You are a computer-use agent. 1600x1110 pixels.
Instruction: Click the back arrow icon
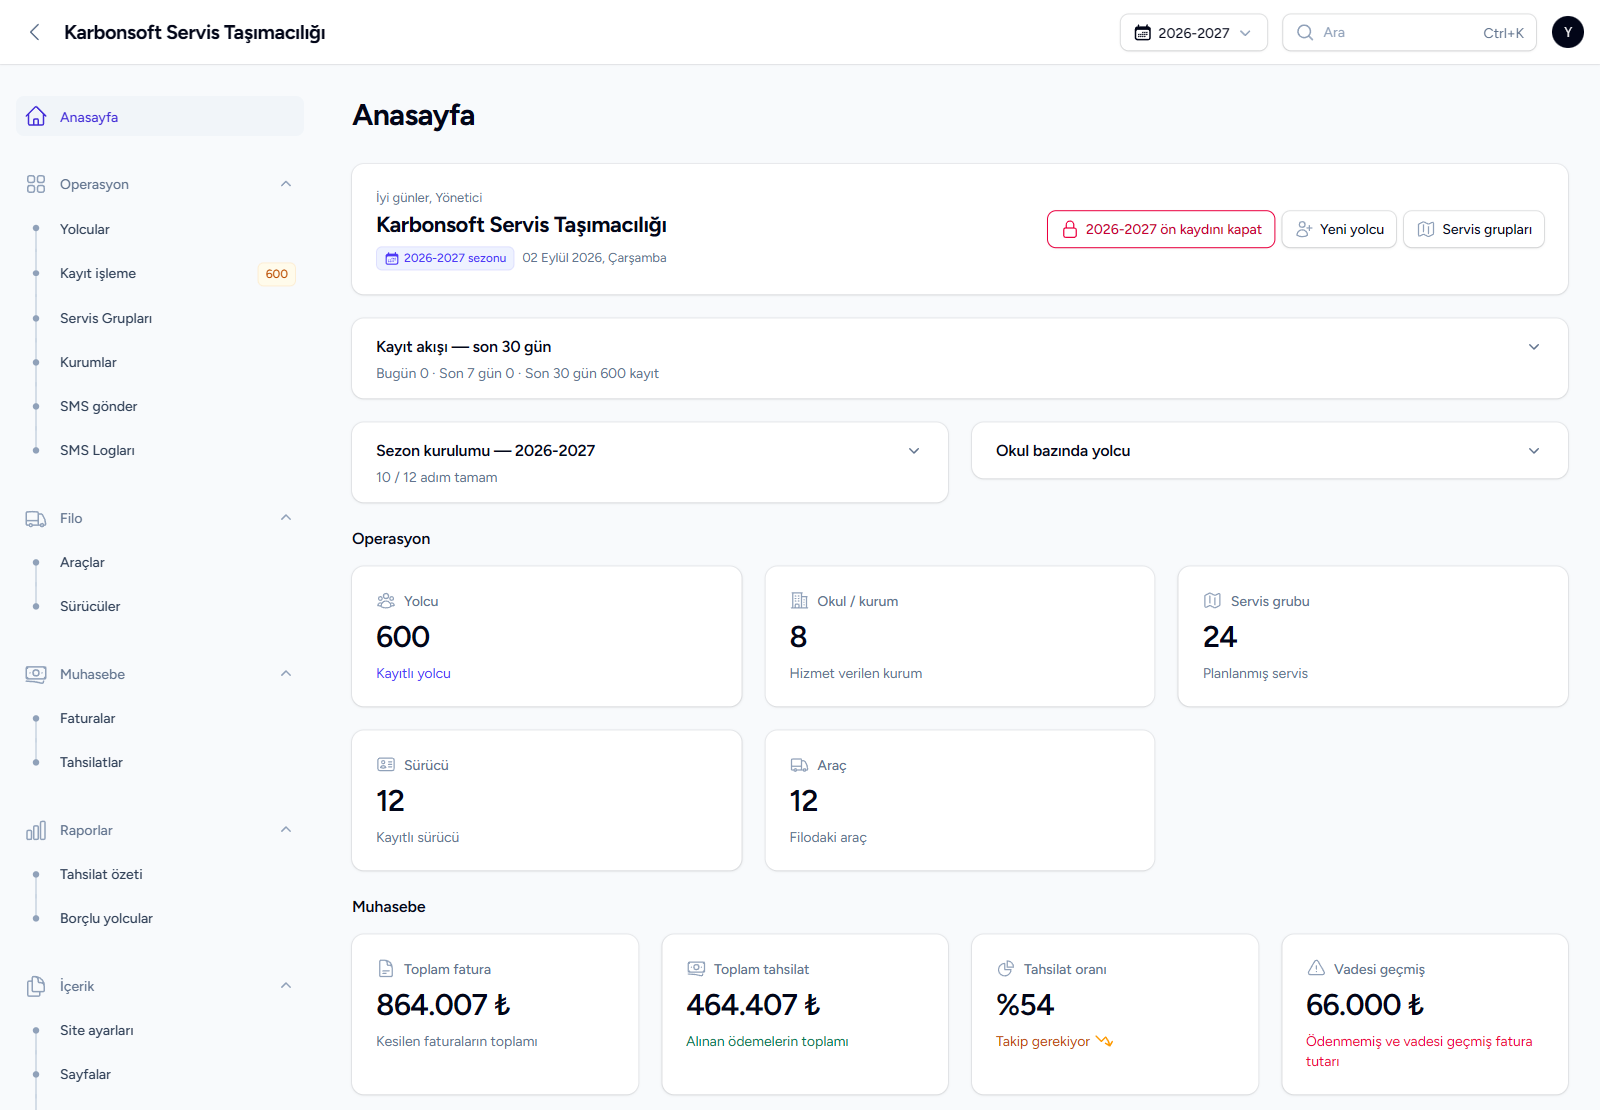tap(35, 32)
